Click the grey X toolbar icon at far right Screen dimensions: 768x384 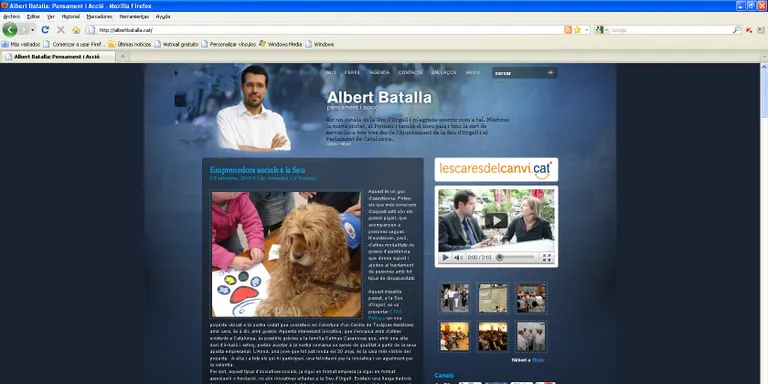click(x=760, y=30)
